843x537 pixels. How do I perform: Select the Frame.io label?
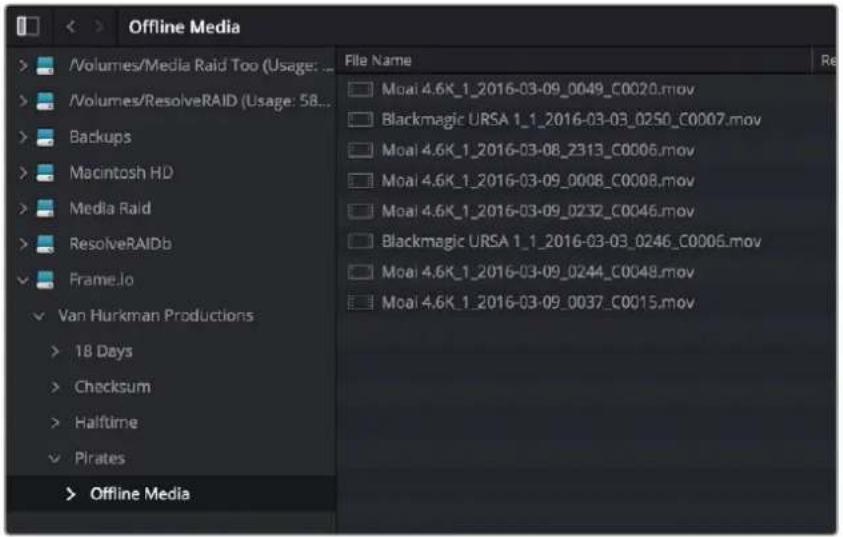coord(102,280)
